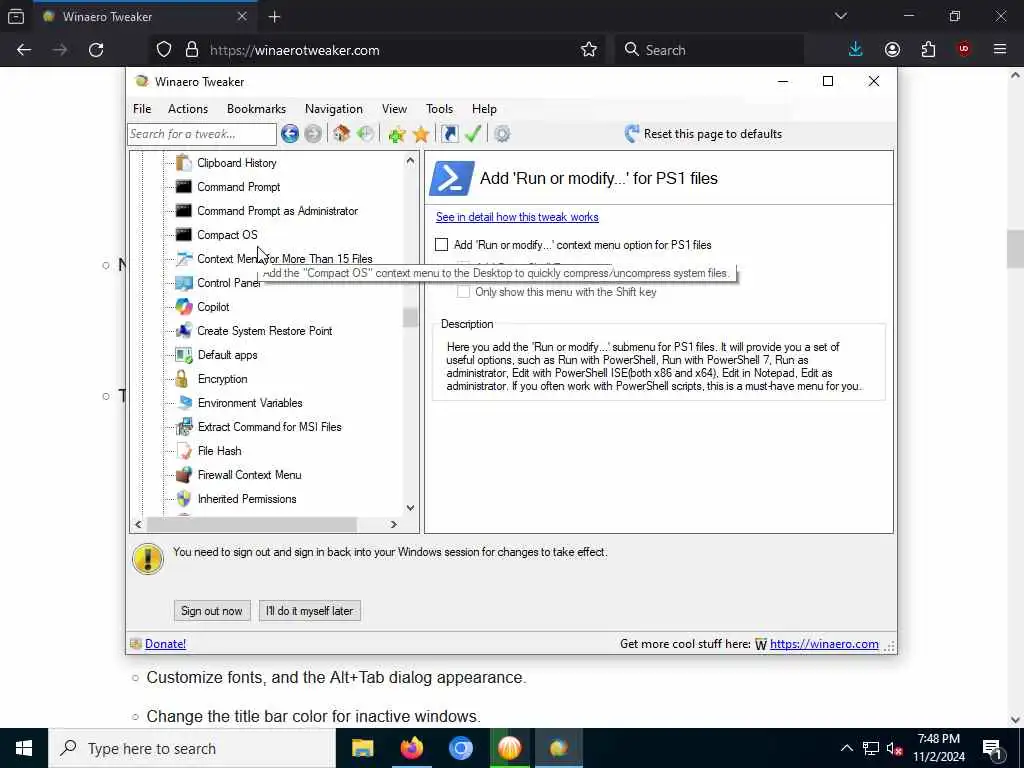Click the Winaero Tweaker browser tab
The image size is (1024, 768).
pos(144,17)
